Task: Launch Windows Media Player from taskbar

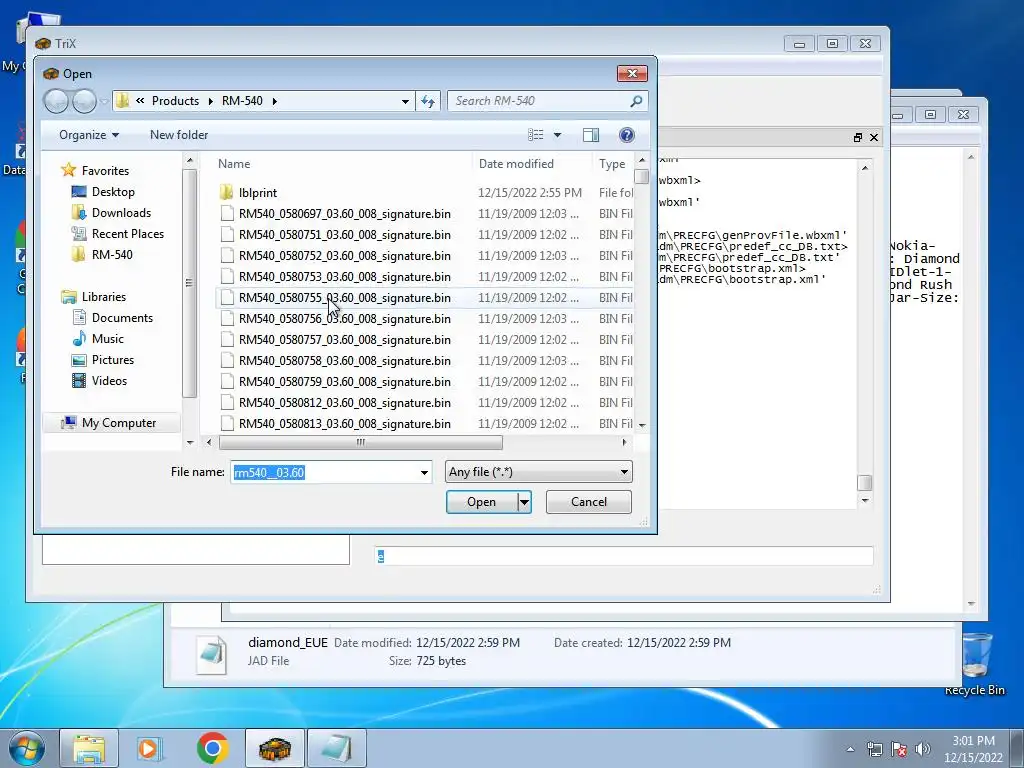Action: (x=150, y=748)
